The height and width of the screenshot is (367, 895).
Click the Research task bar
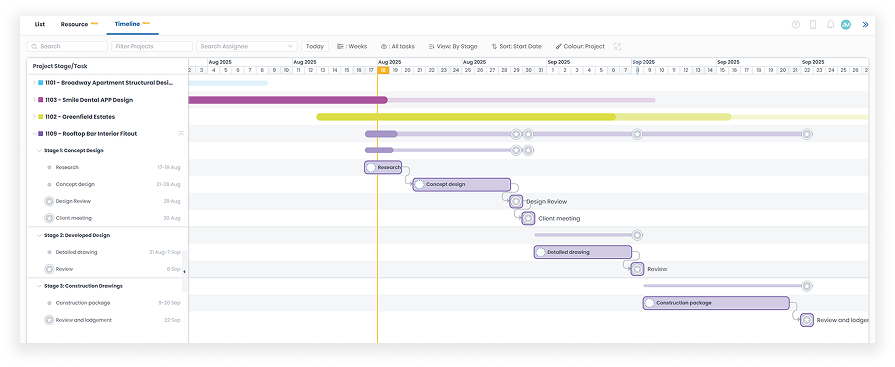pos(383,168)
